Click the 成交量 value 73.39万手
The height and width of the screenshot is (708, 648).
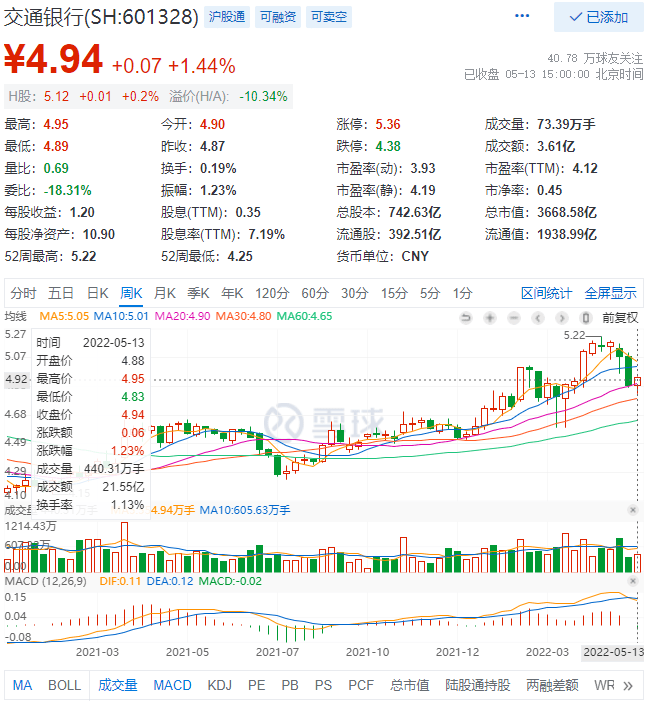click(x=566, y=124)
